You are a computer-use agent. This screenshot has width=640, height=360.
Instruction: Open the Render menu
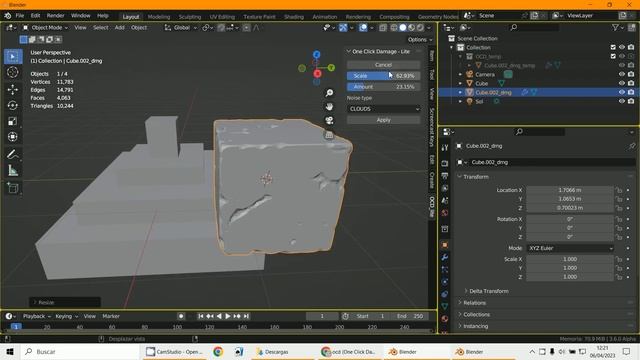click(x=56, y=16)
